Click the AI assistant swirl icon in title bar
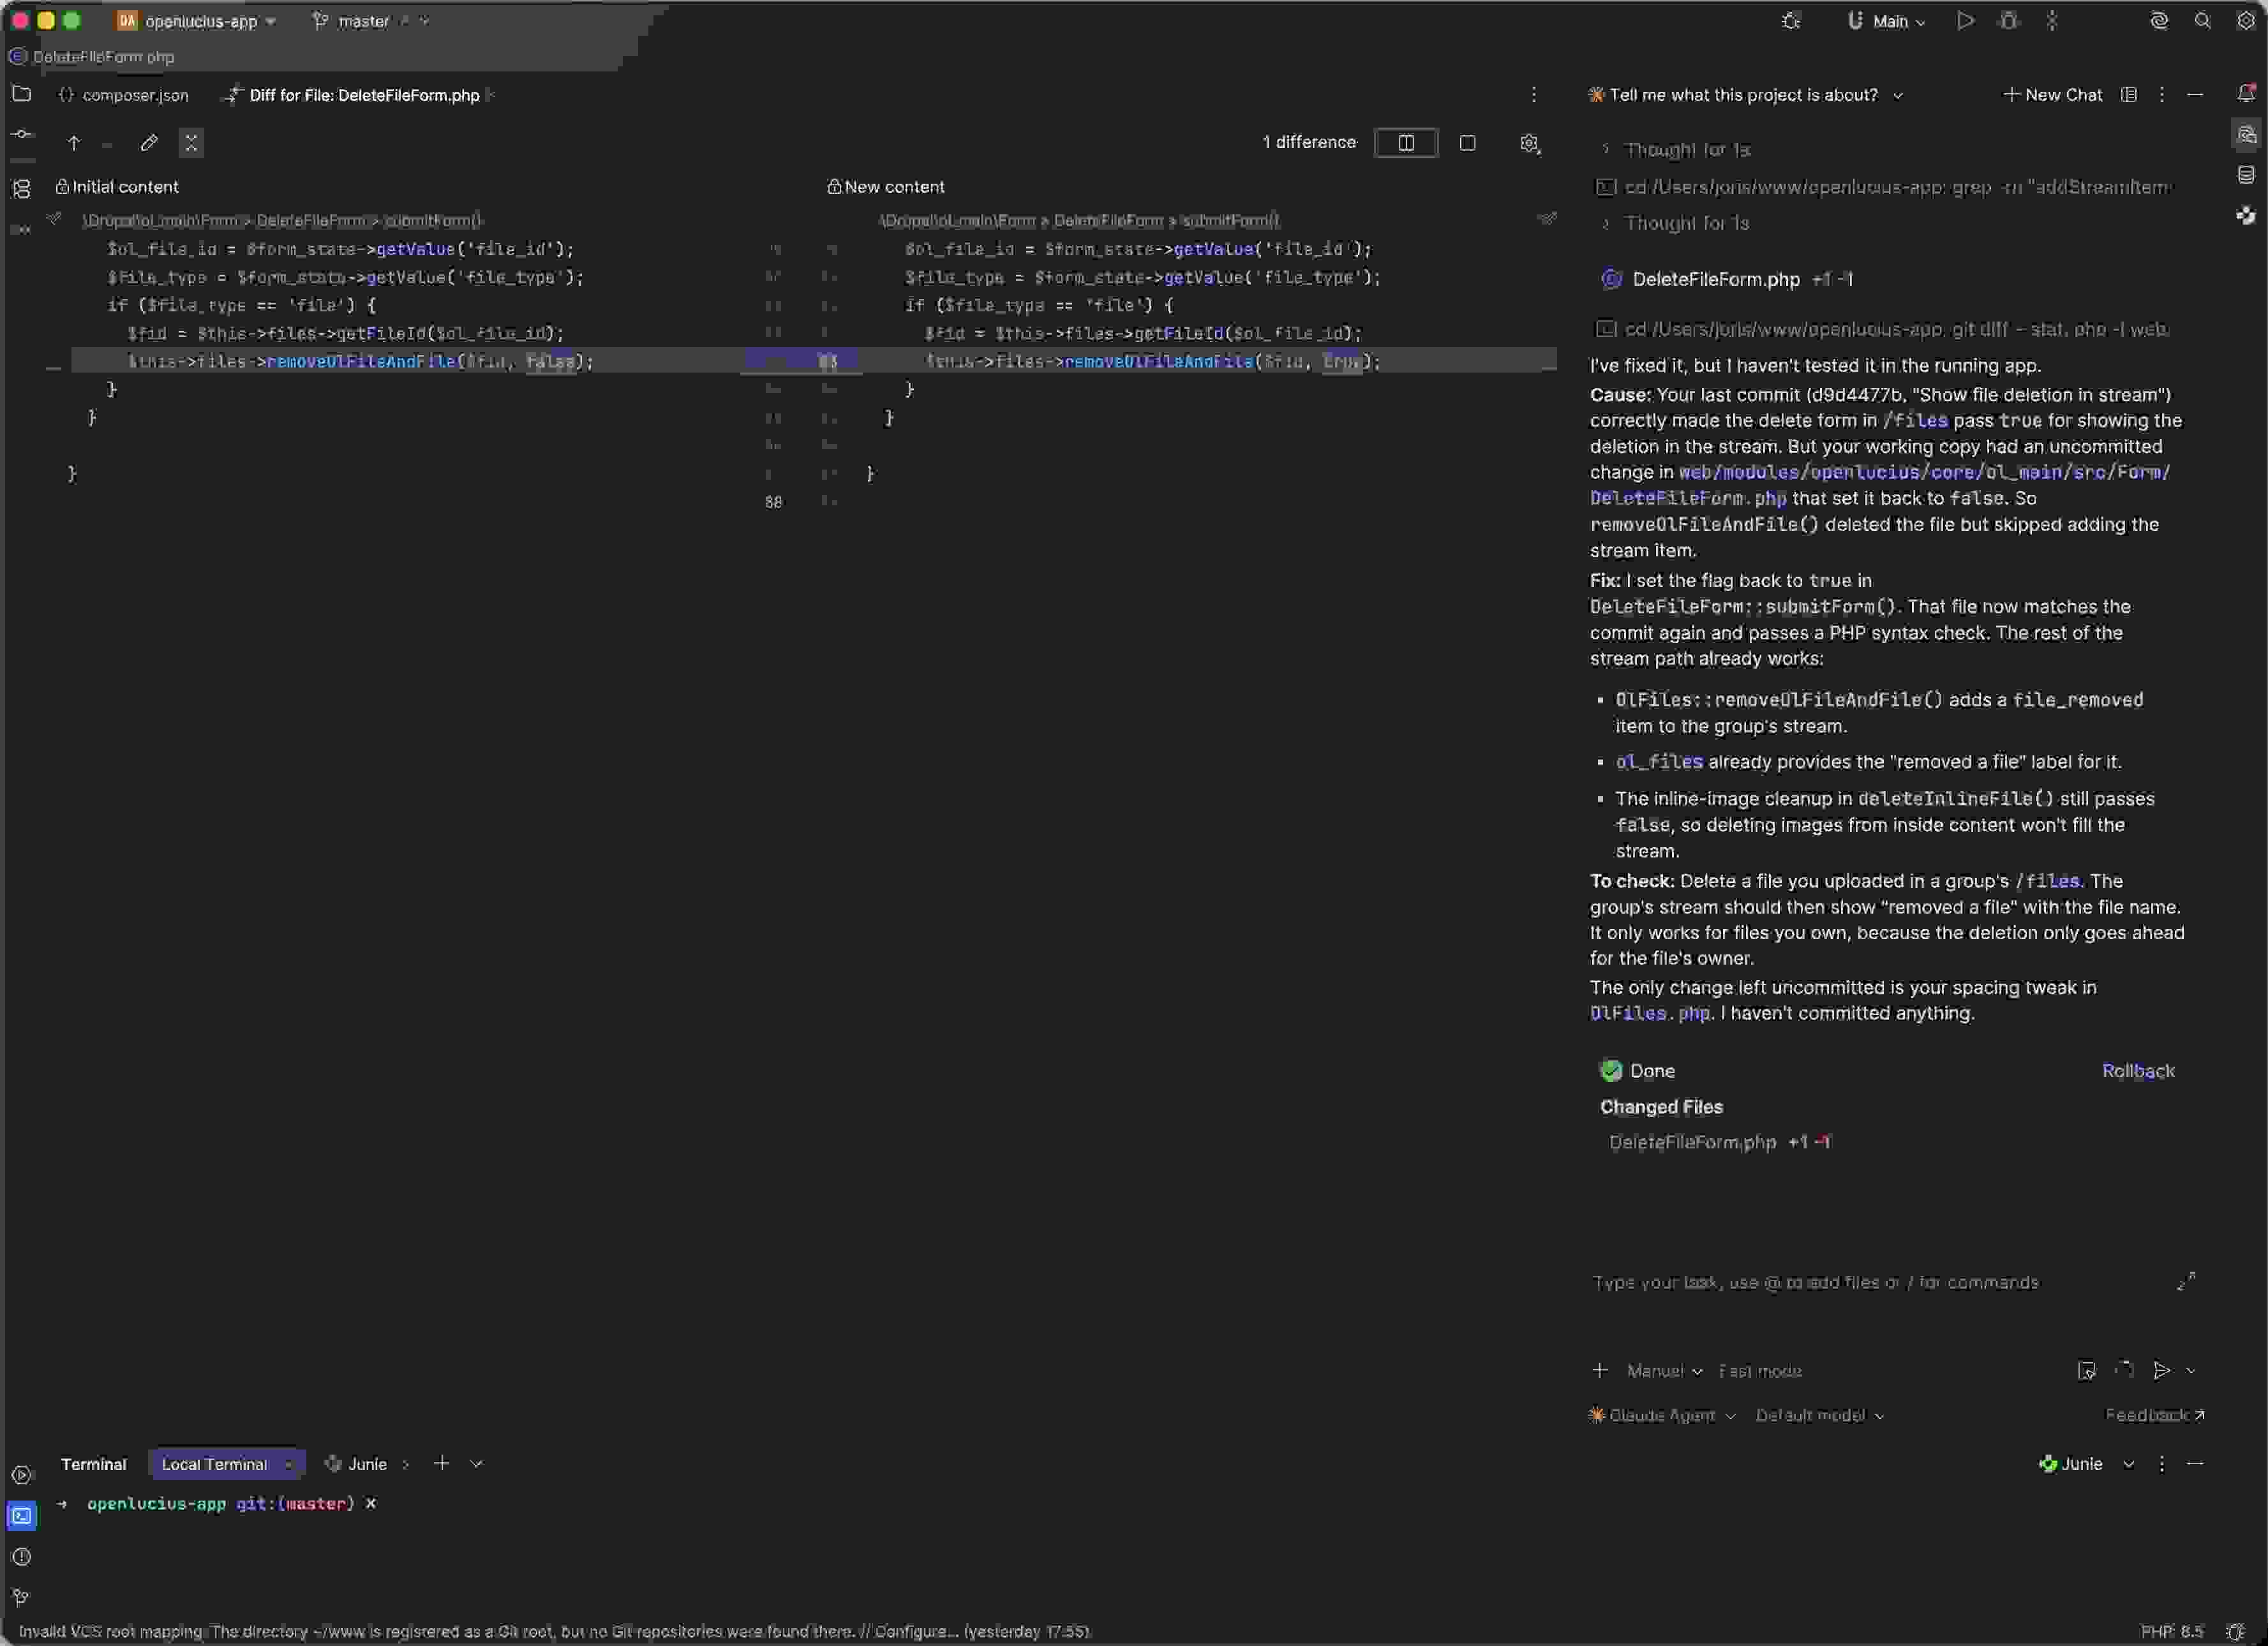This screenshot has height=1646, width=2268. 2159,21
